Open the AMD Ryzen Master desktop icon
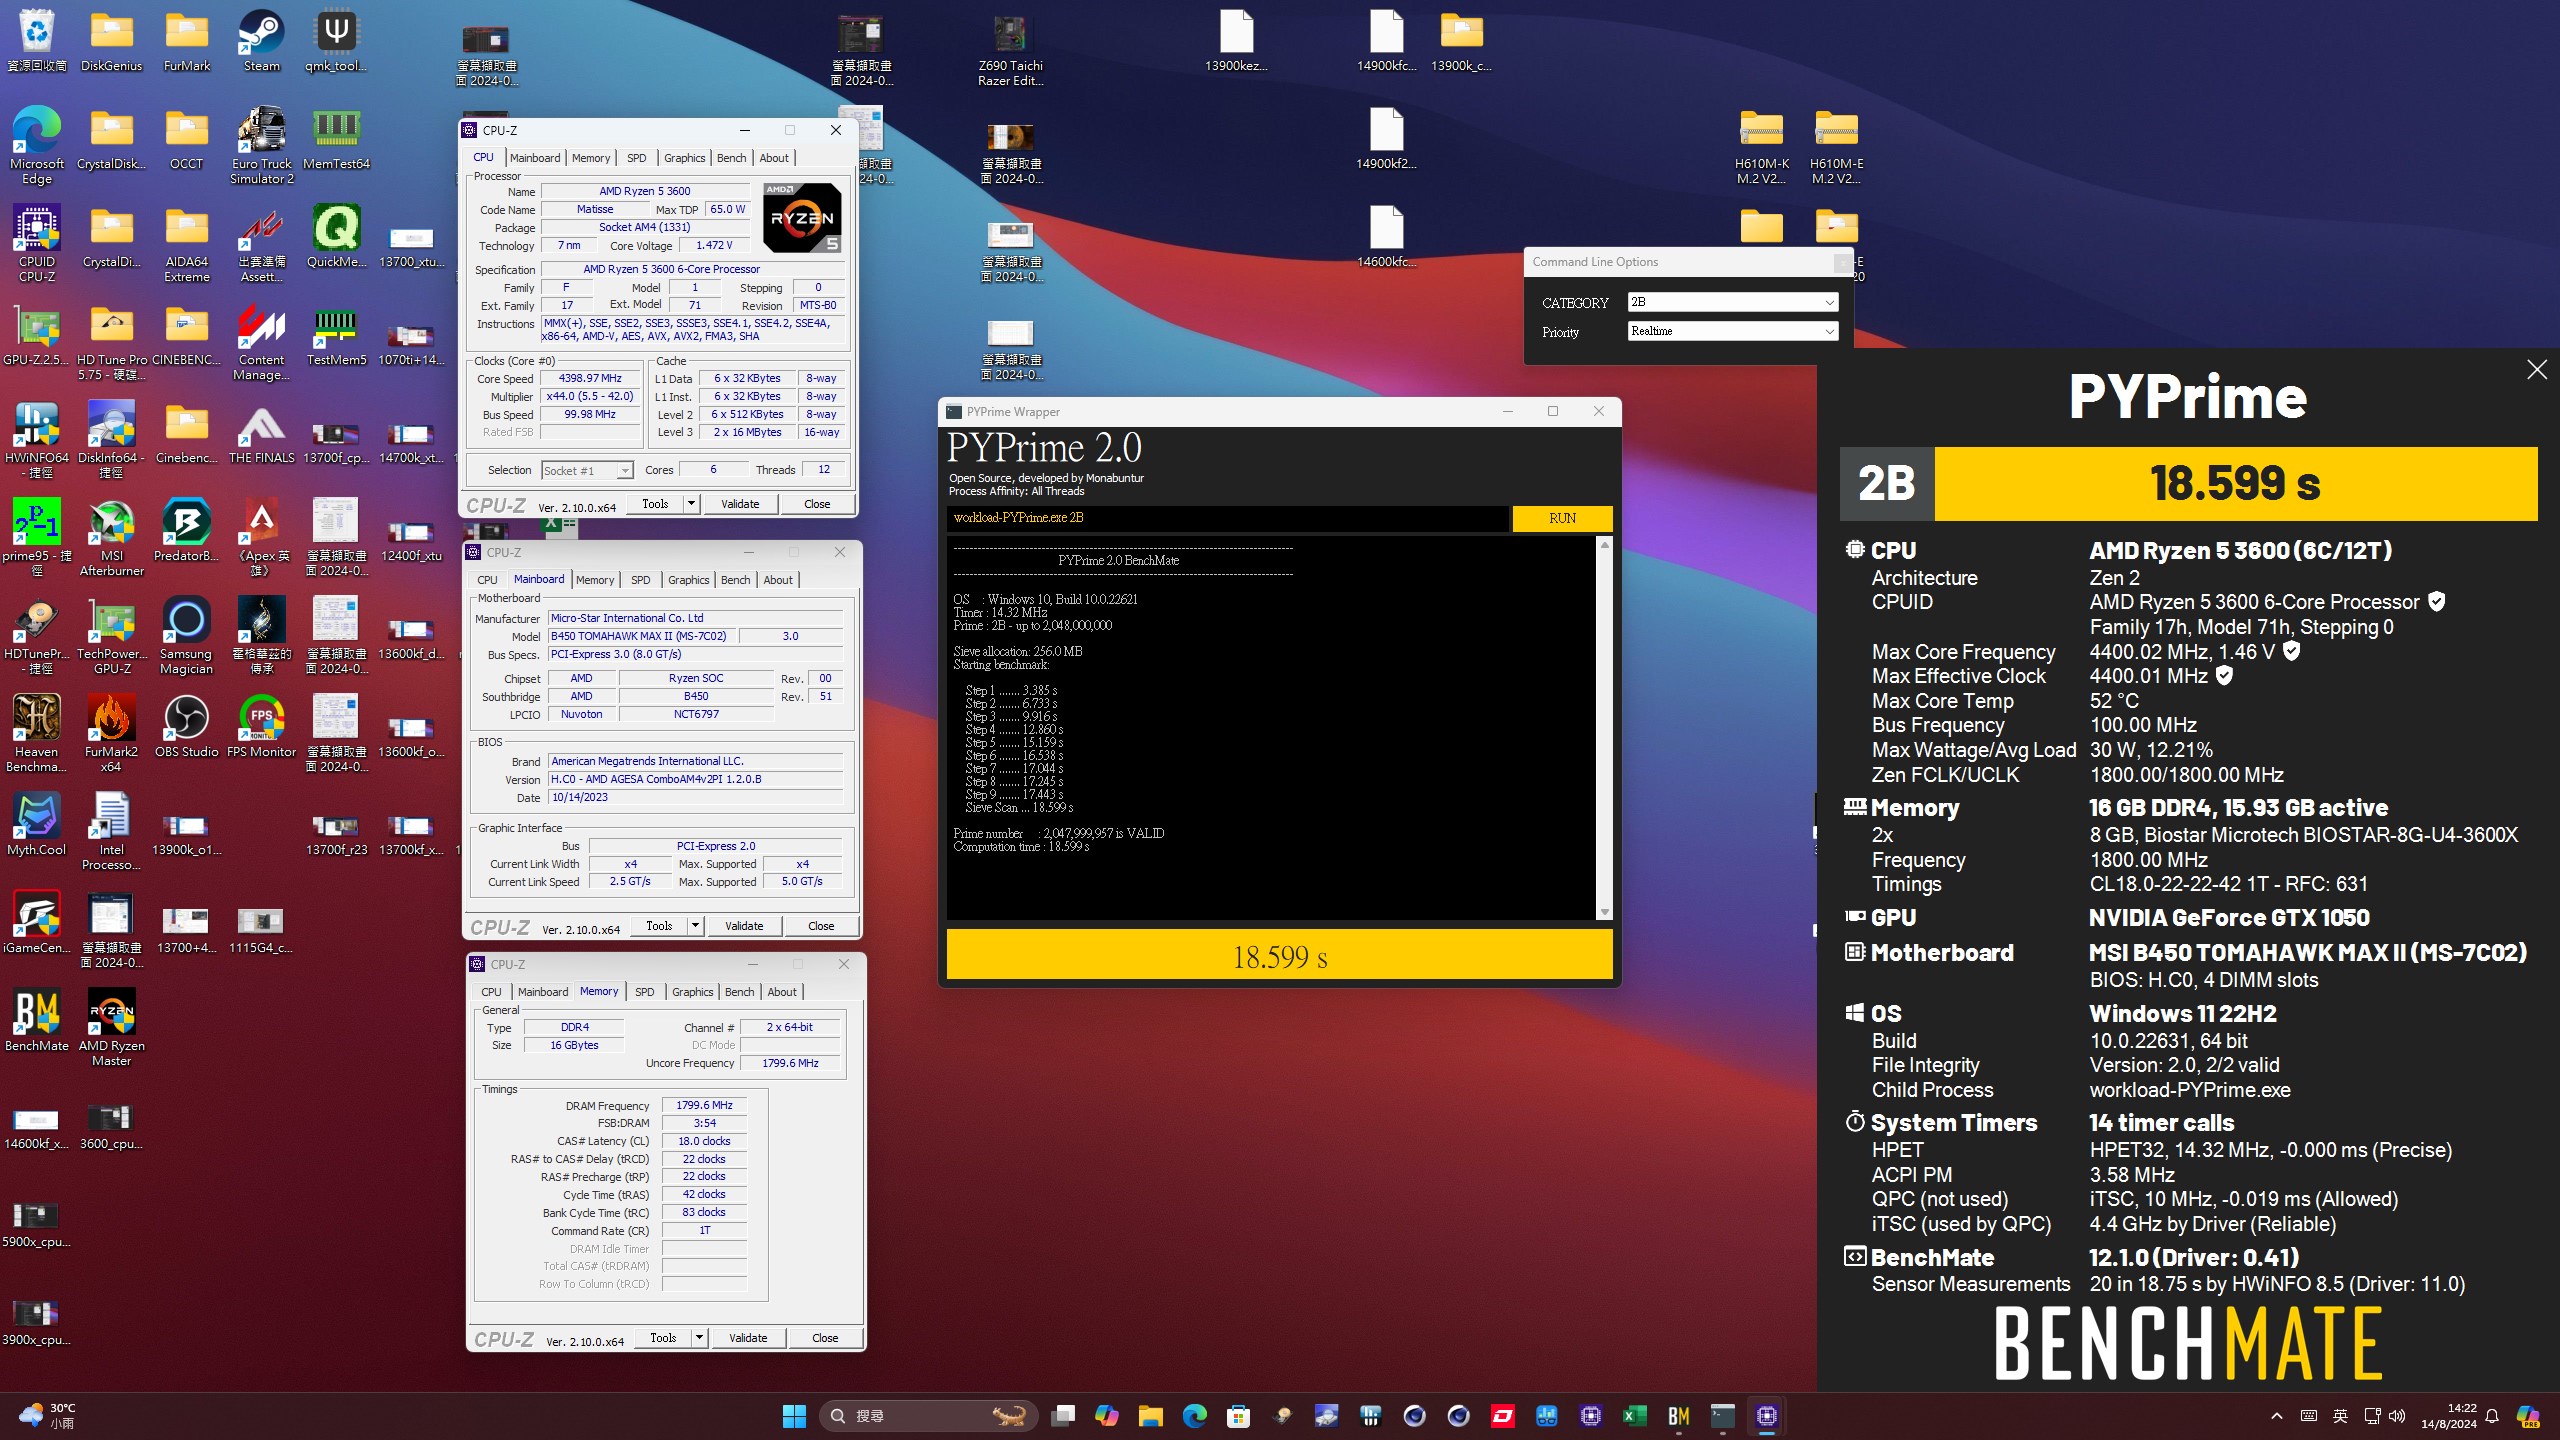Image resolution: width=2560 pixels, height=1440 pixels. tap(112, 1028)
